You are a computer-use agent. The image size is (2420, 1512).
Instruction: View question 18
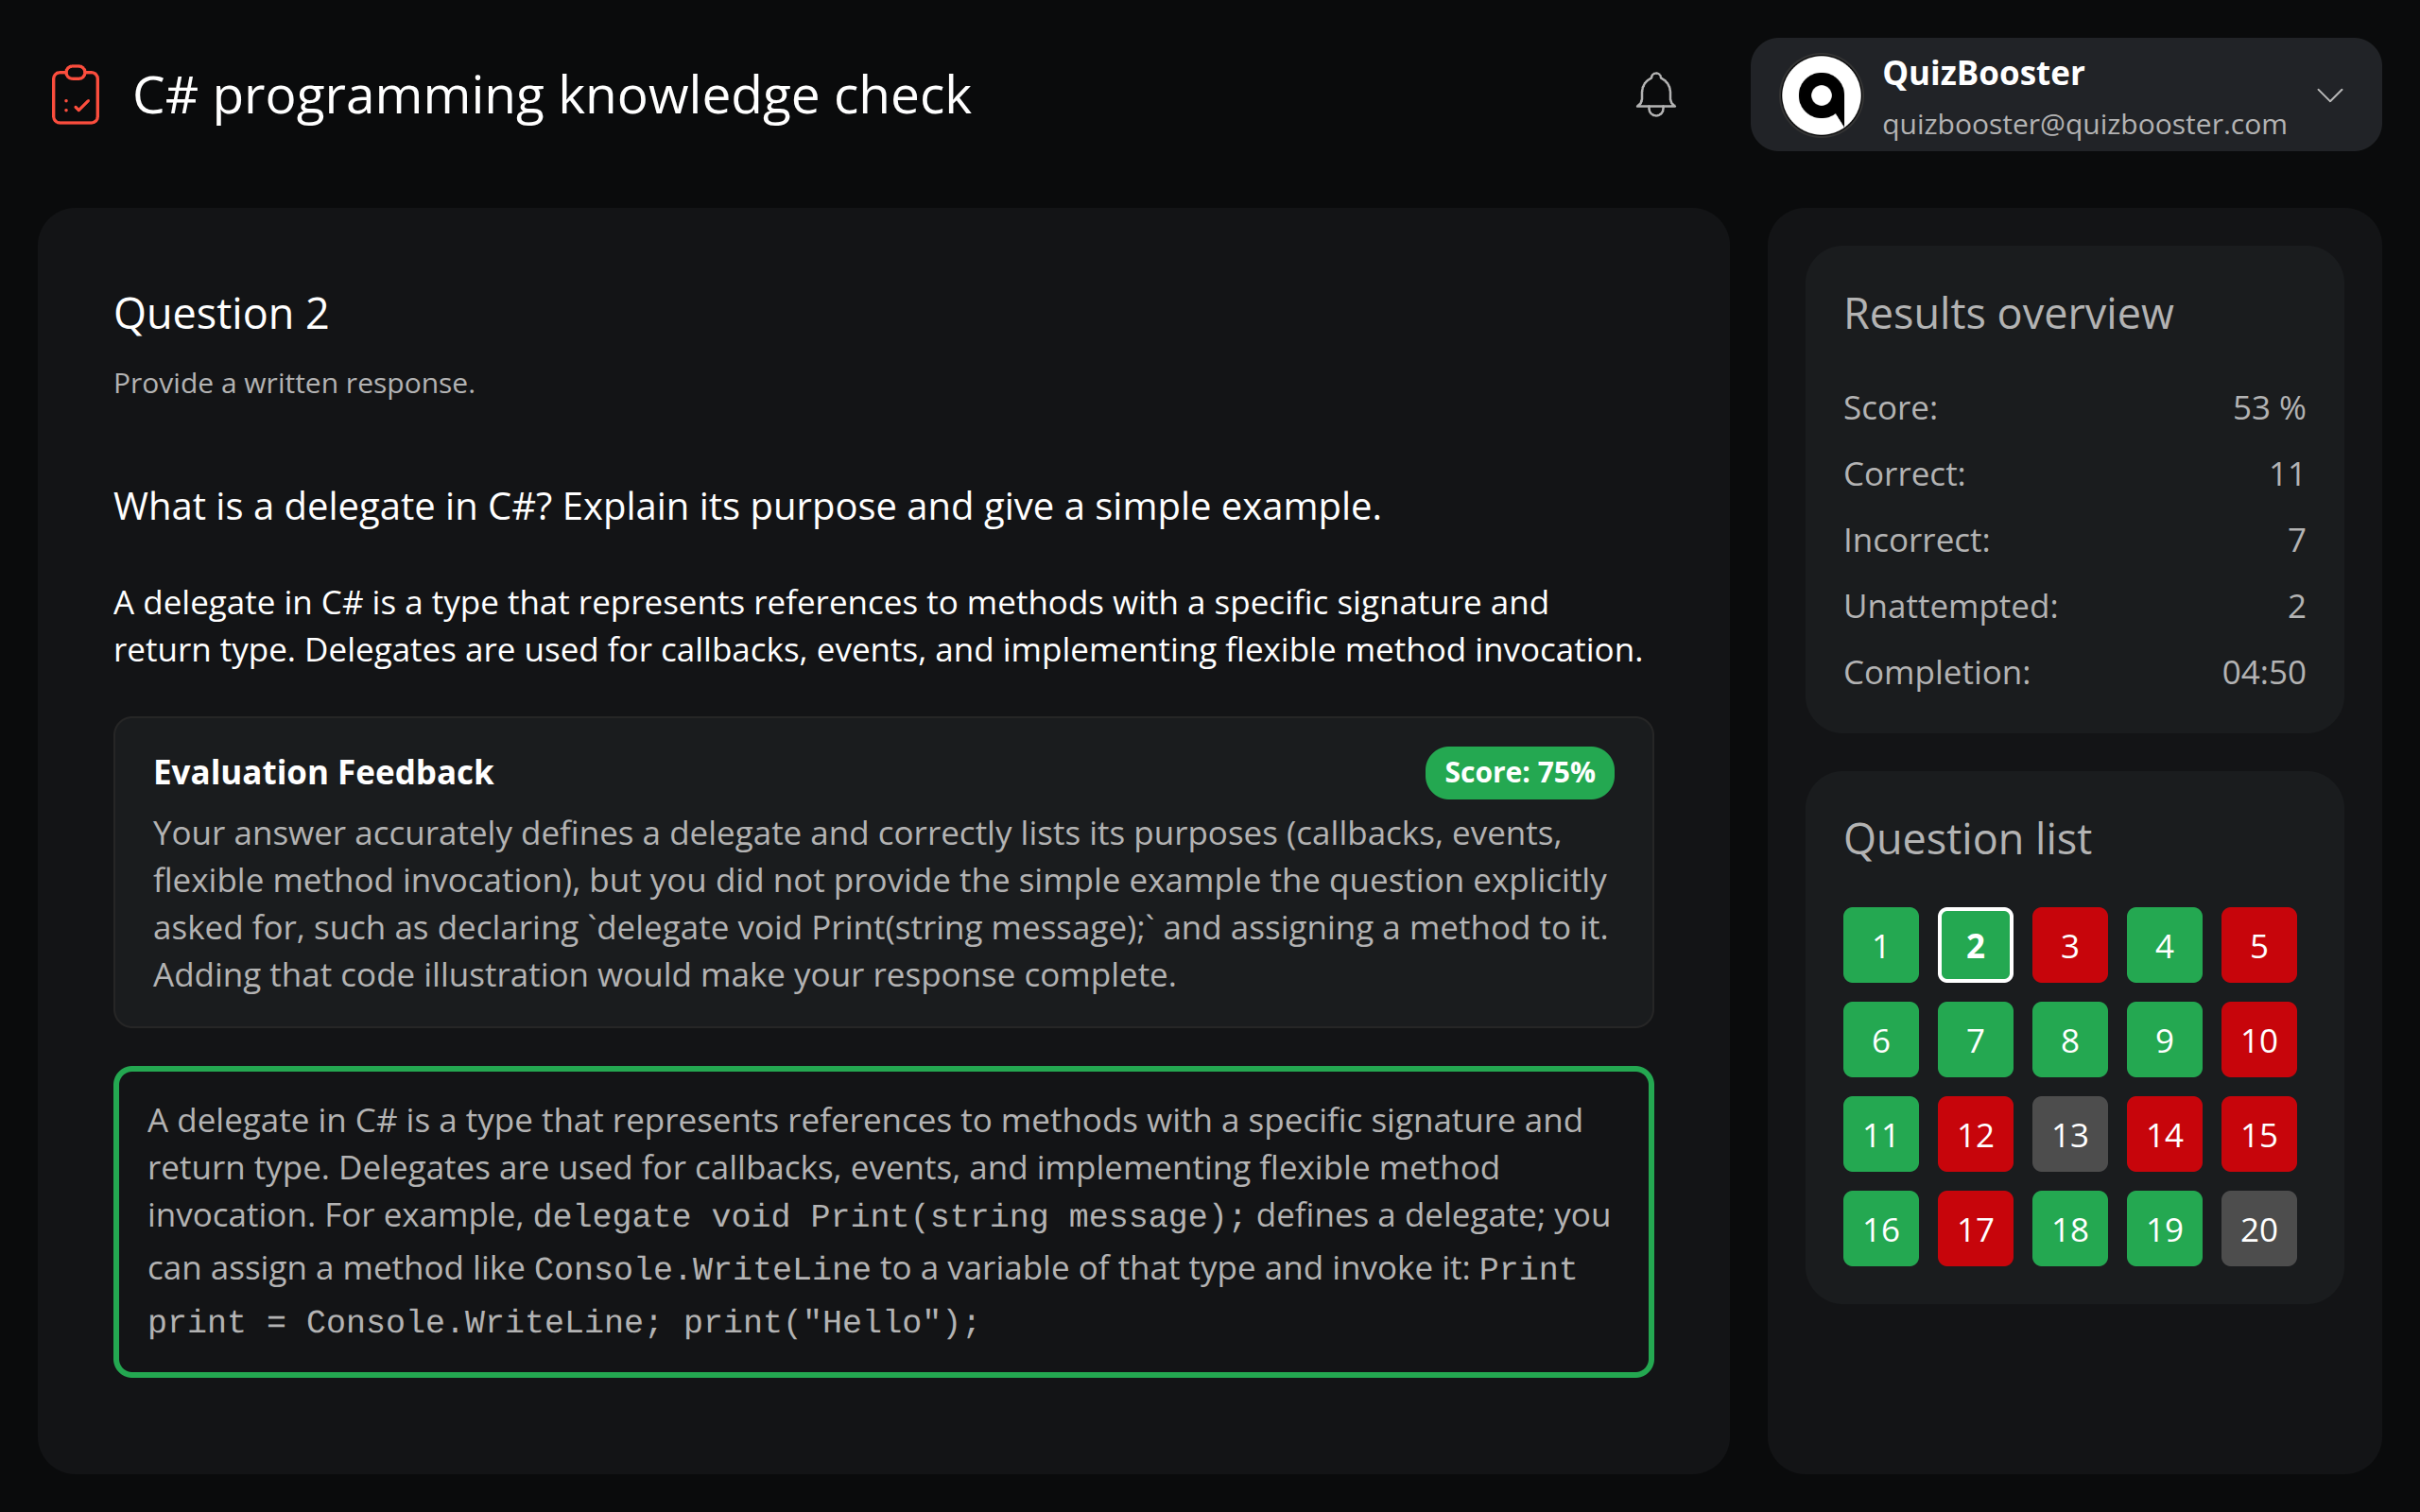tap(2070, 1229)
